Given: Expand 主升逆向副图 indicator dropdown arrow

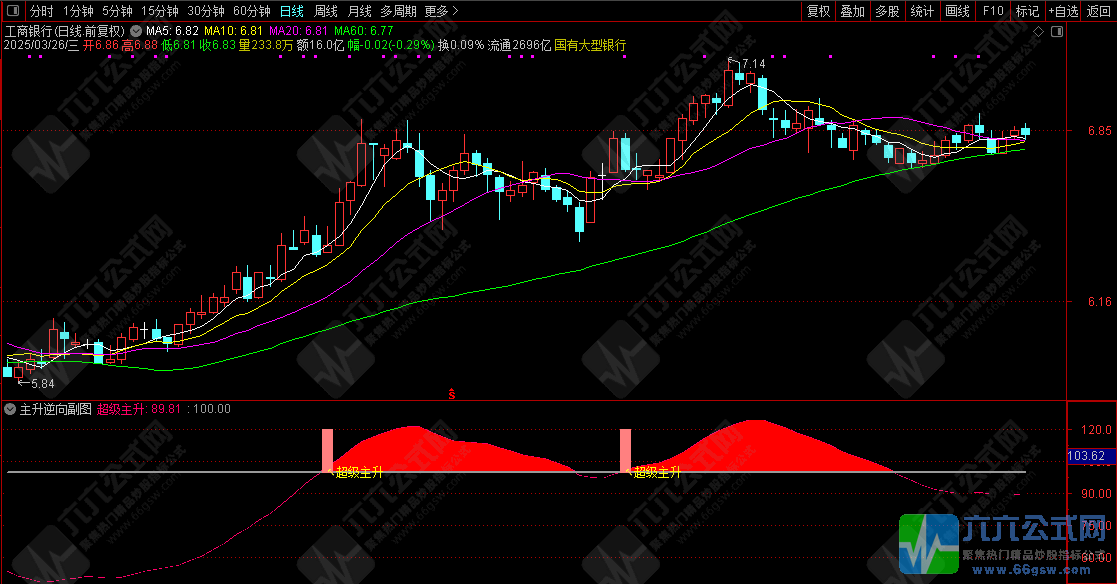Looking at the screenshot, I should pos(10,409).
